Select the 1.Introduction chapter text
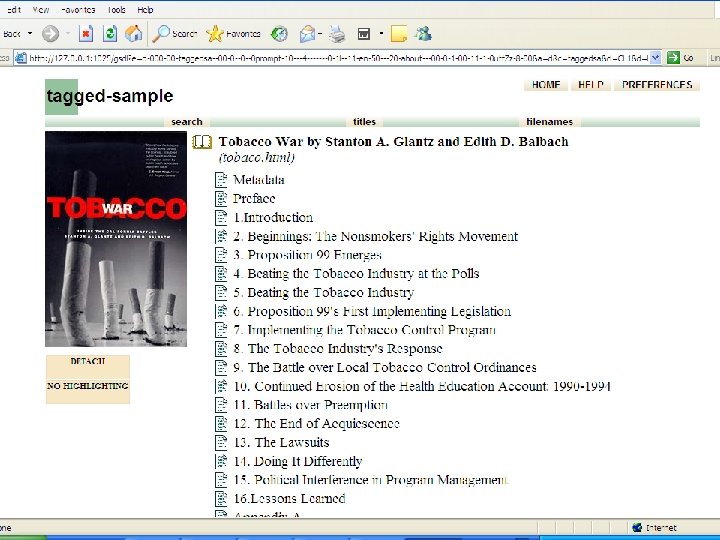Viewport: 720px width, 540px height. 273,217
